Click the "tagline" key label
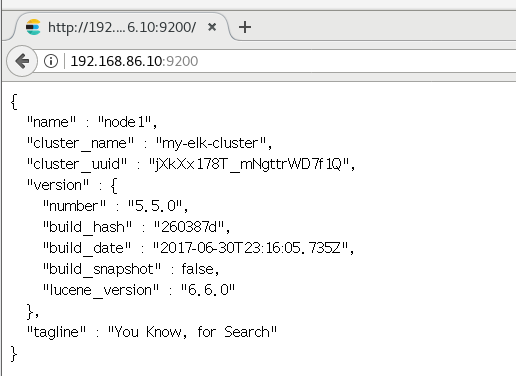The image size is (516, 376). click(x=56, y=332)
